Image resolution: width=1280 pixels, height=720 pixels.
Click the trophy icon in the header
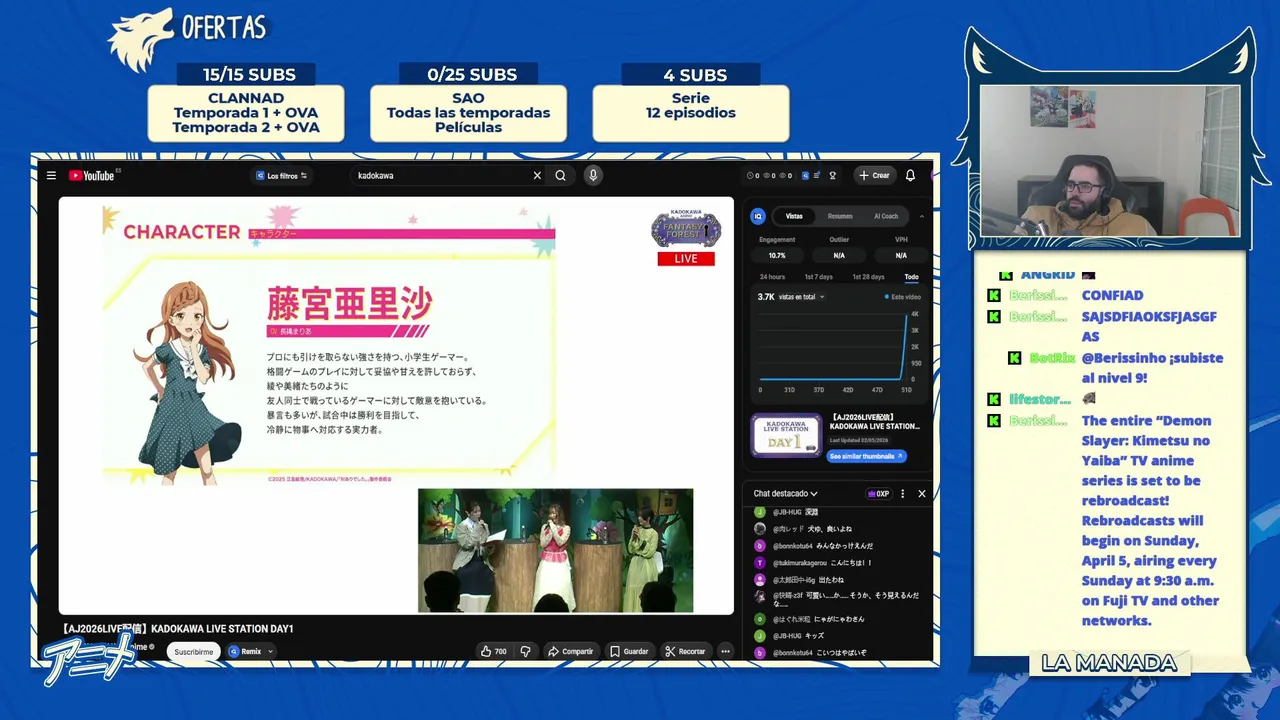pyautogui.click(x=832, y=175)
